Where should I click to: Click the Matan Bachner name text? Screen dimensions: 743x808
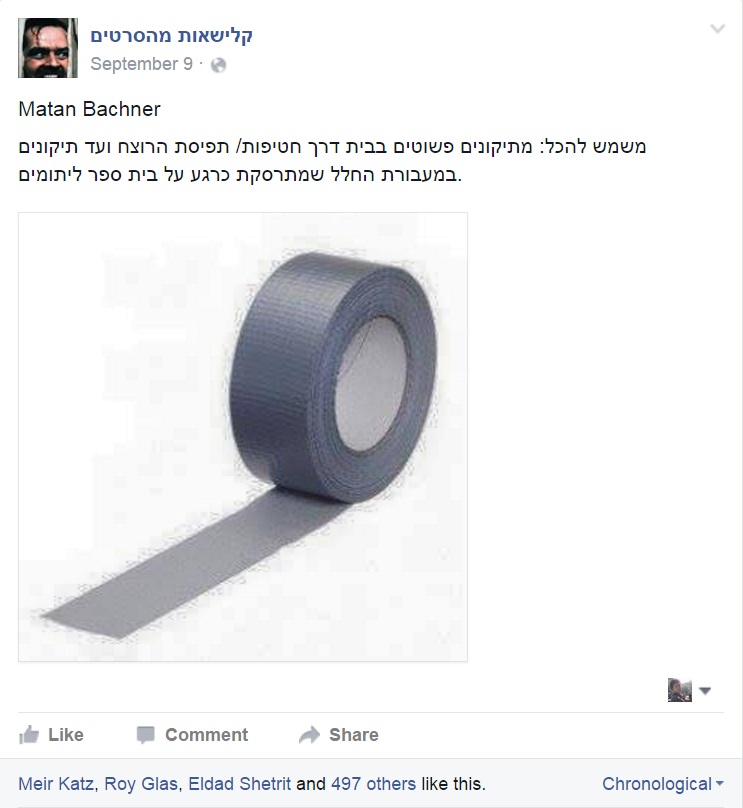[x=89, y=109]
